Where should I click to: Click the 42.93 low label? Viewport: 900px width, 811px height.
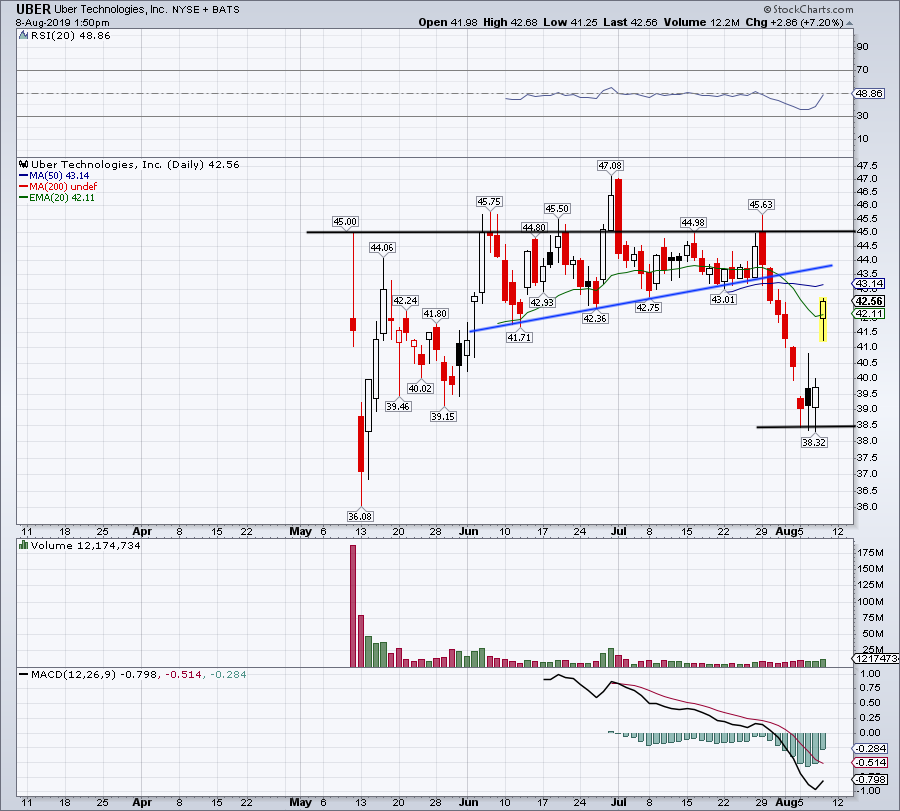coord(542,302)
